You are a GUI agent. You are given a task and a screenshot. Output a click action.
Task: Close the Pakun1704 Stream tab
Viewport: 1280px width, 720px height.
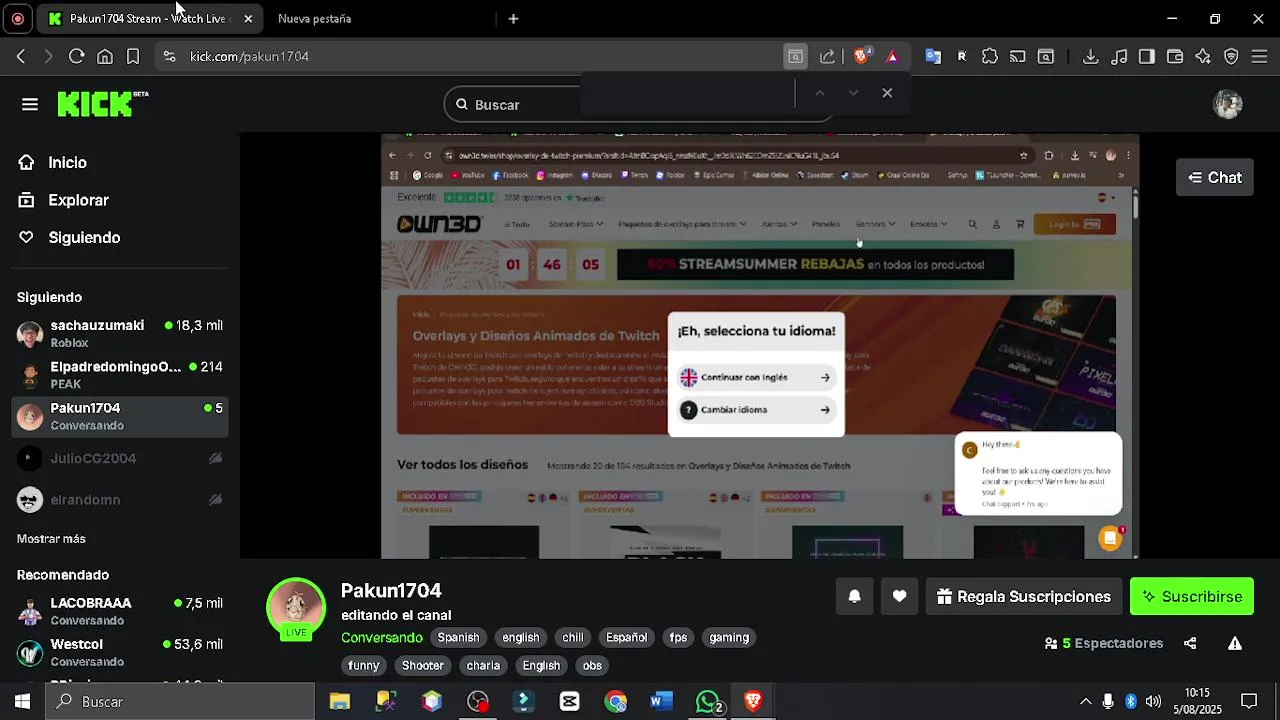point(248,18)
